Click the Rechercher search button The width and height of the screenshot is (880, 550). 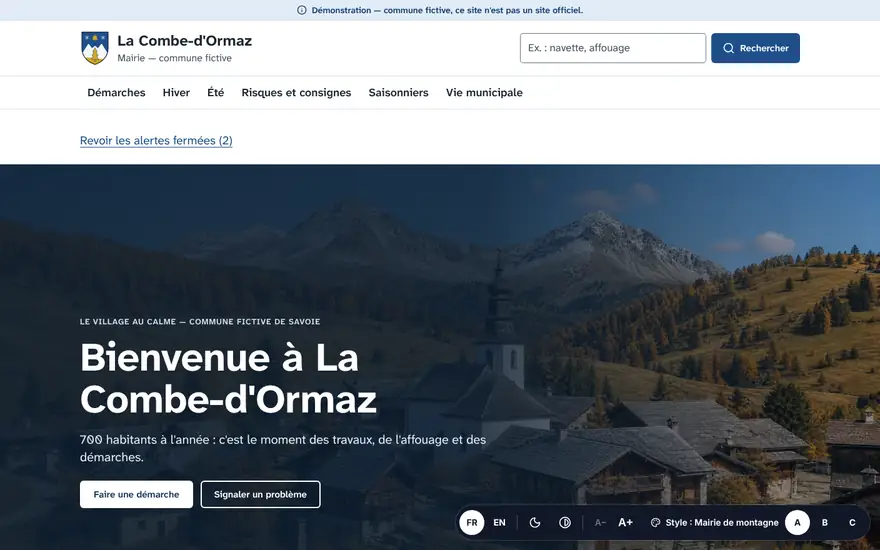pos(755,48)
